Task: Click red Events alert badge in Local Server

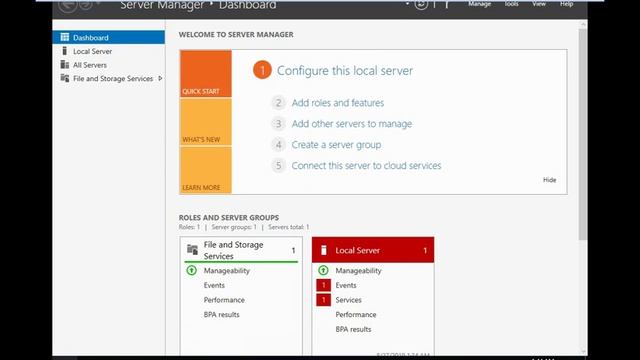Action: (x=324, y=285)
